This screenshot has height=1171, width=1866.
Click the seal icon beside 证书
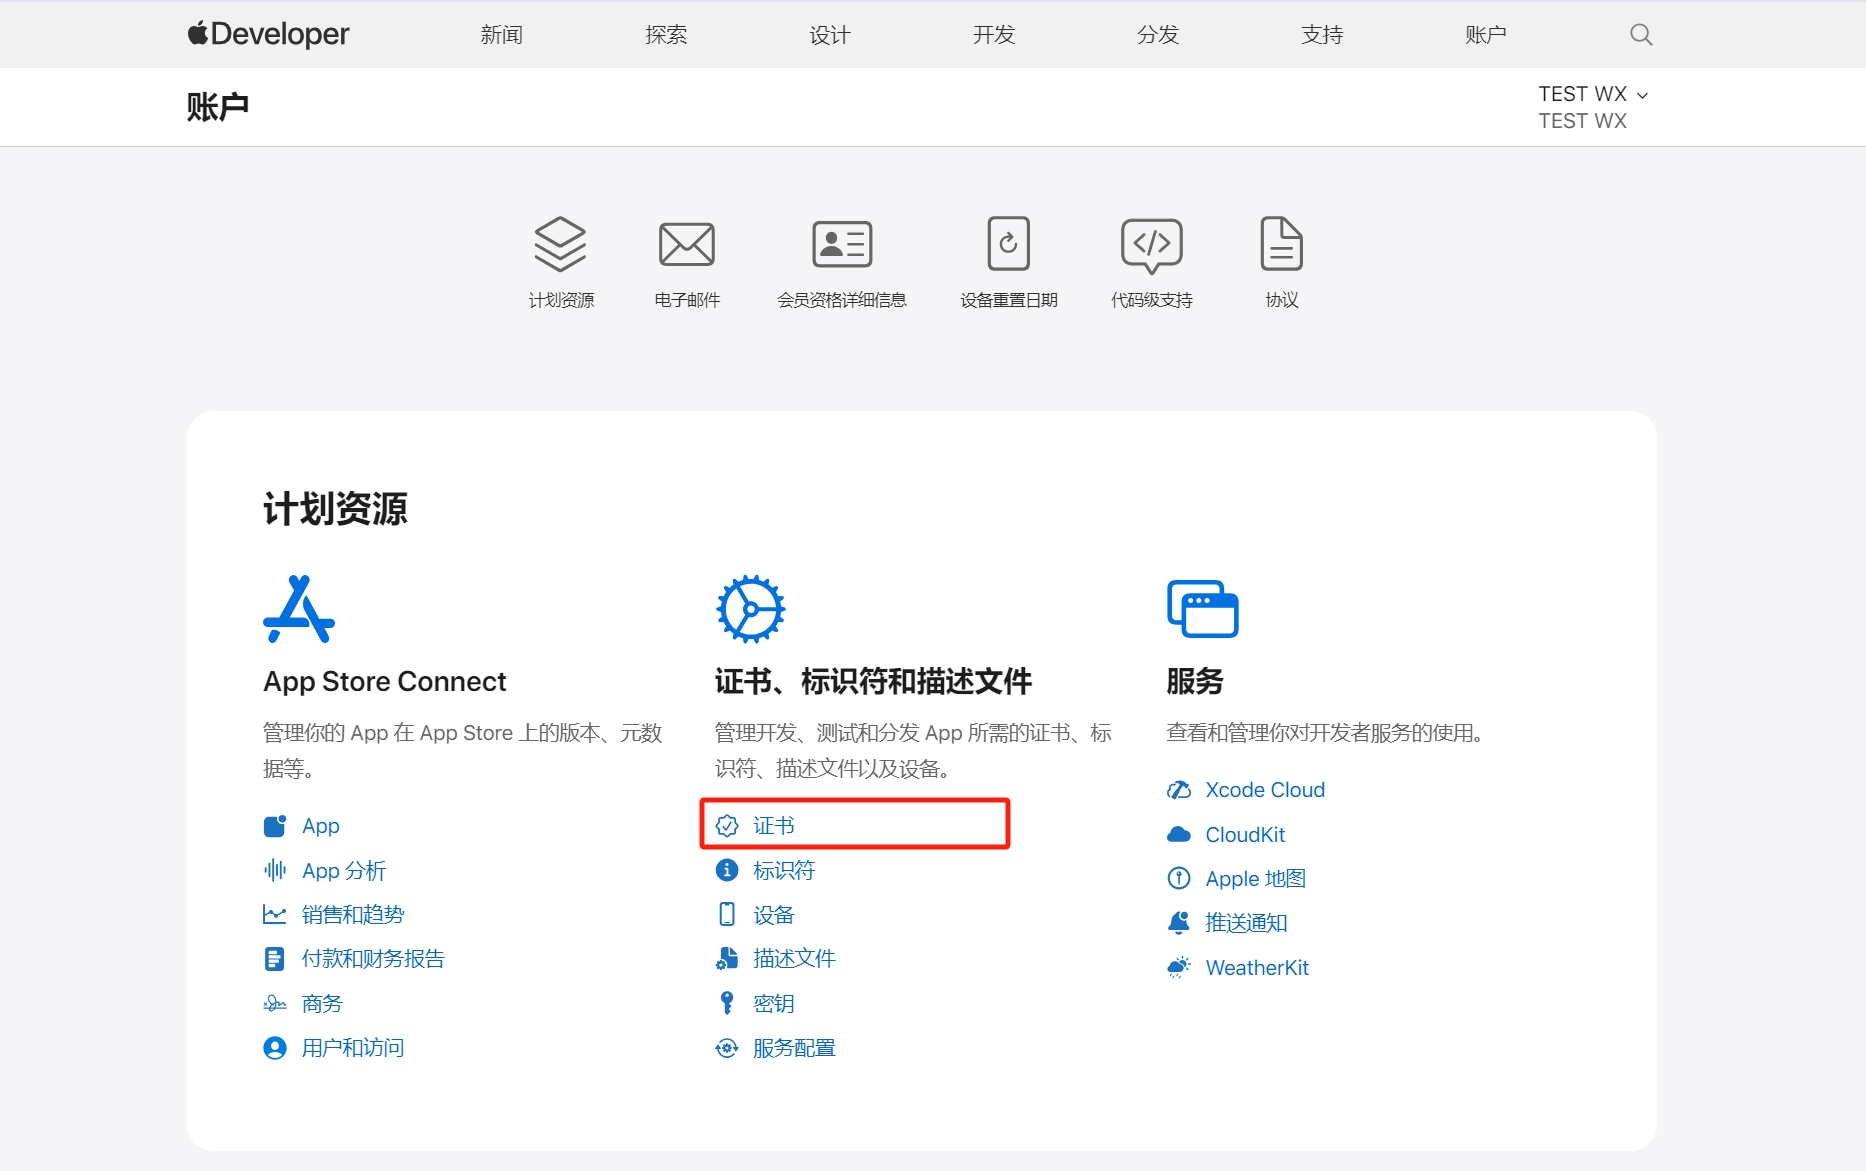pyautogui.click(x=727, y=826)
